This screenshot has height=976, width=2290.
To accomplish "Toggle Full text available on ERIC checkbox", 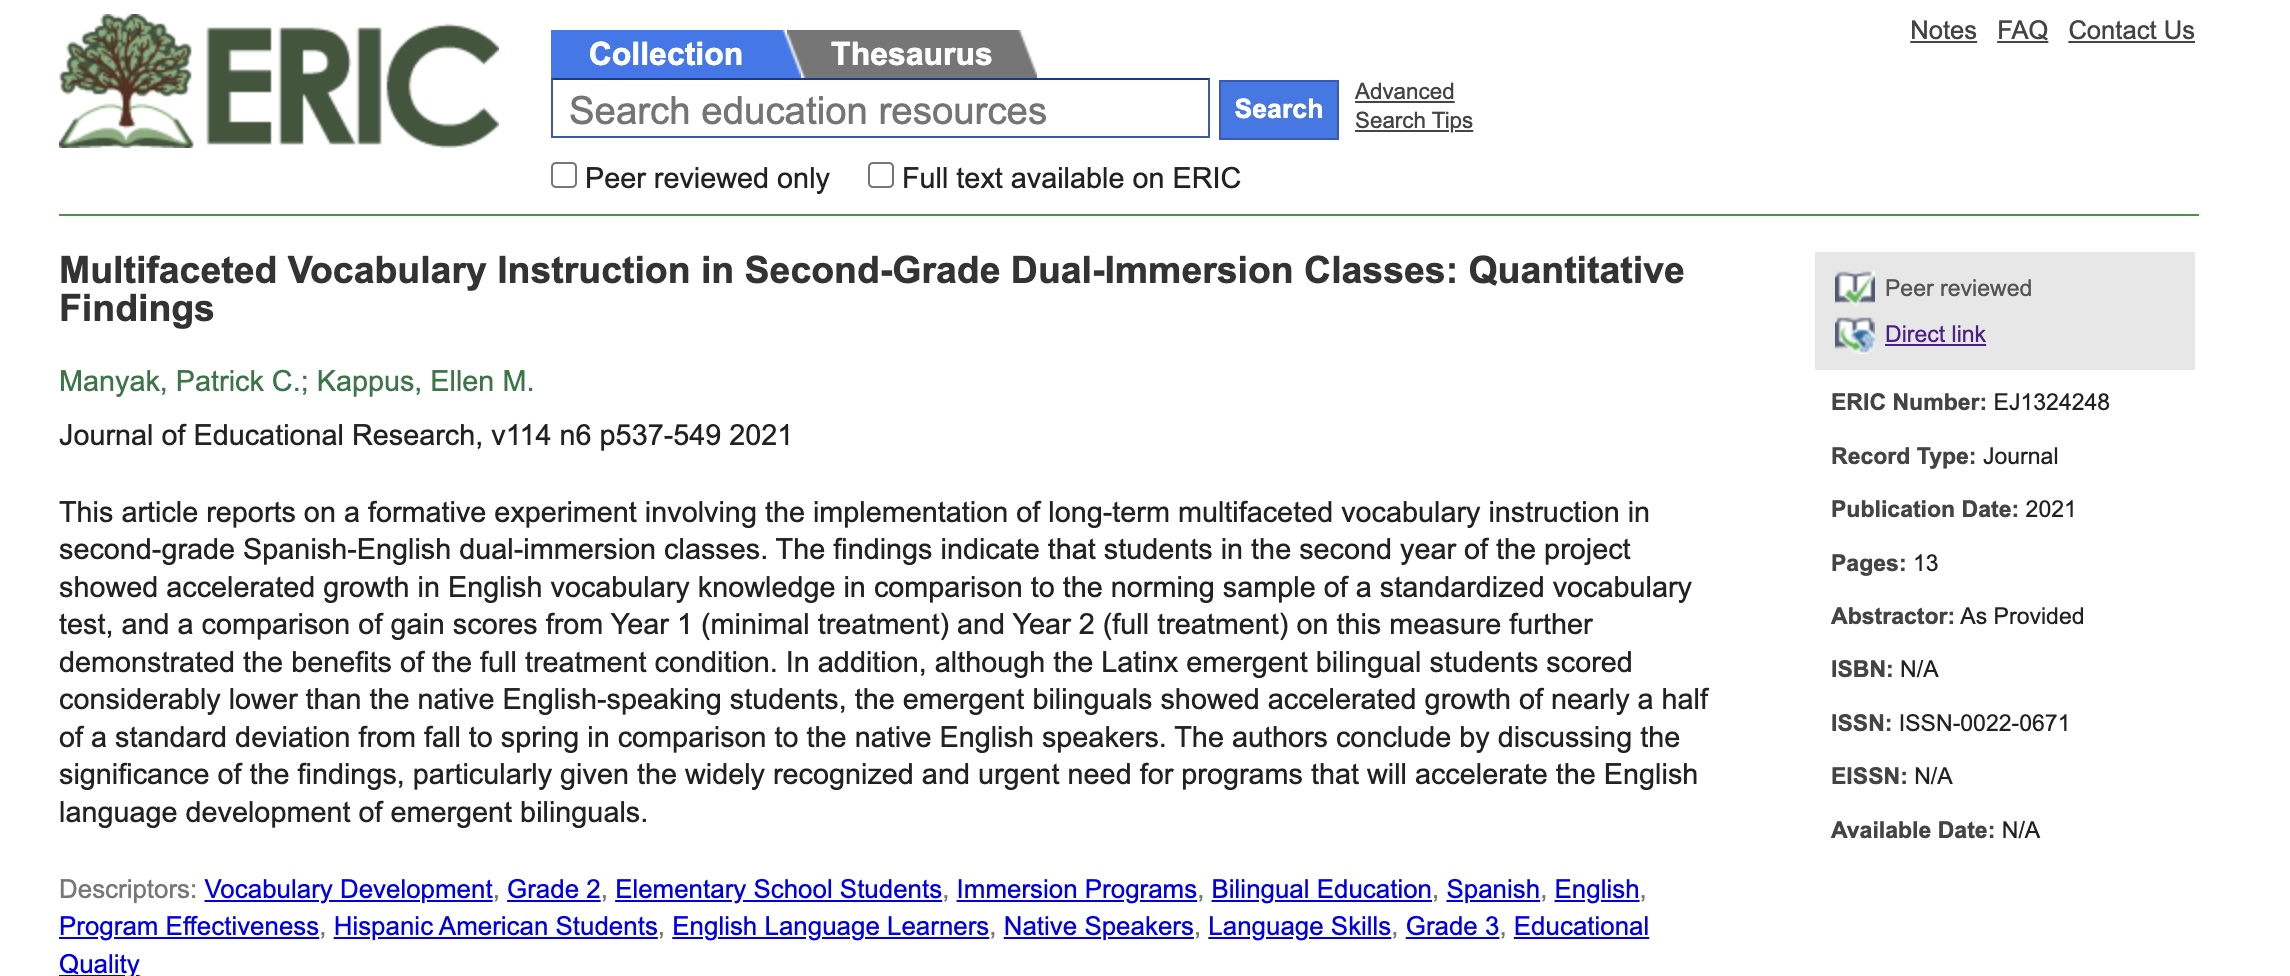I will tap(880, 176).
